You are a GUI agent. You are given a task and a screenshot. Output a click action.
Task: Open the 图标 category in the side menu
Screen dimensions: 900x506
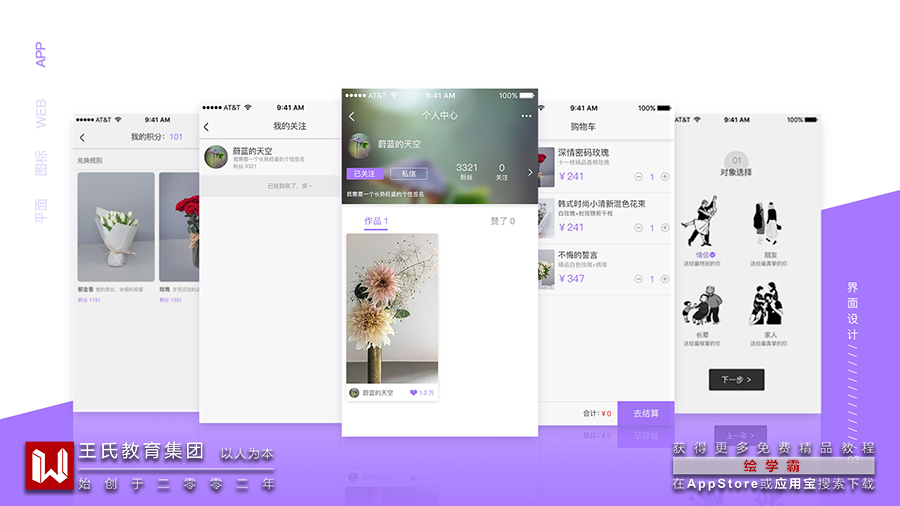click(x=40, y=163)
